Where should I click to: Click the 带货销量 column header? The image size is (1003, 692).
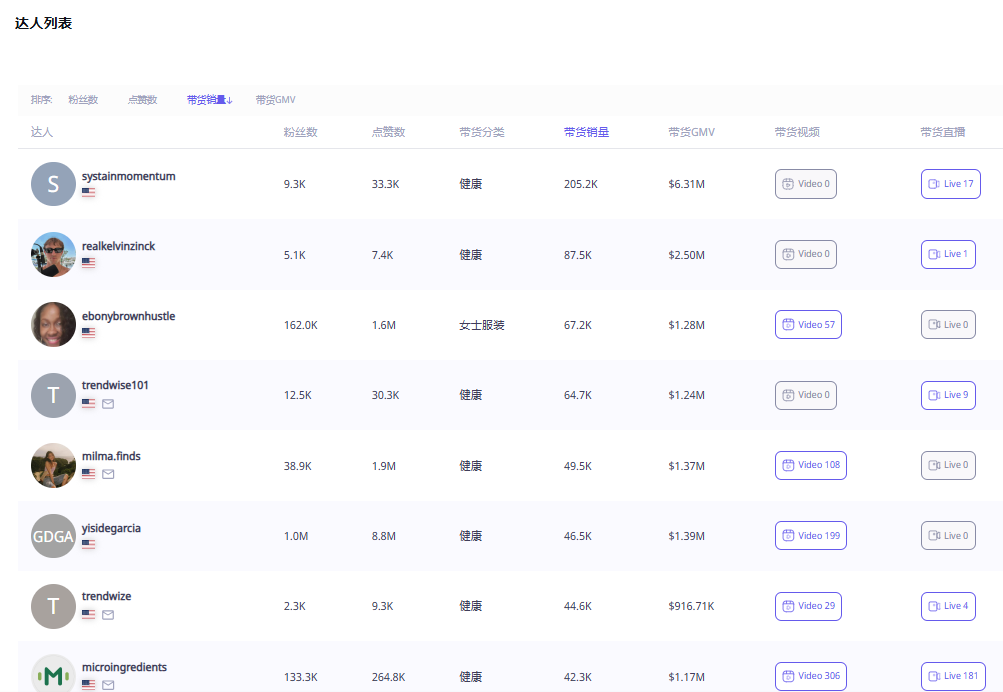pyautogui.click(x=586, y=132)
